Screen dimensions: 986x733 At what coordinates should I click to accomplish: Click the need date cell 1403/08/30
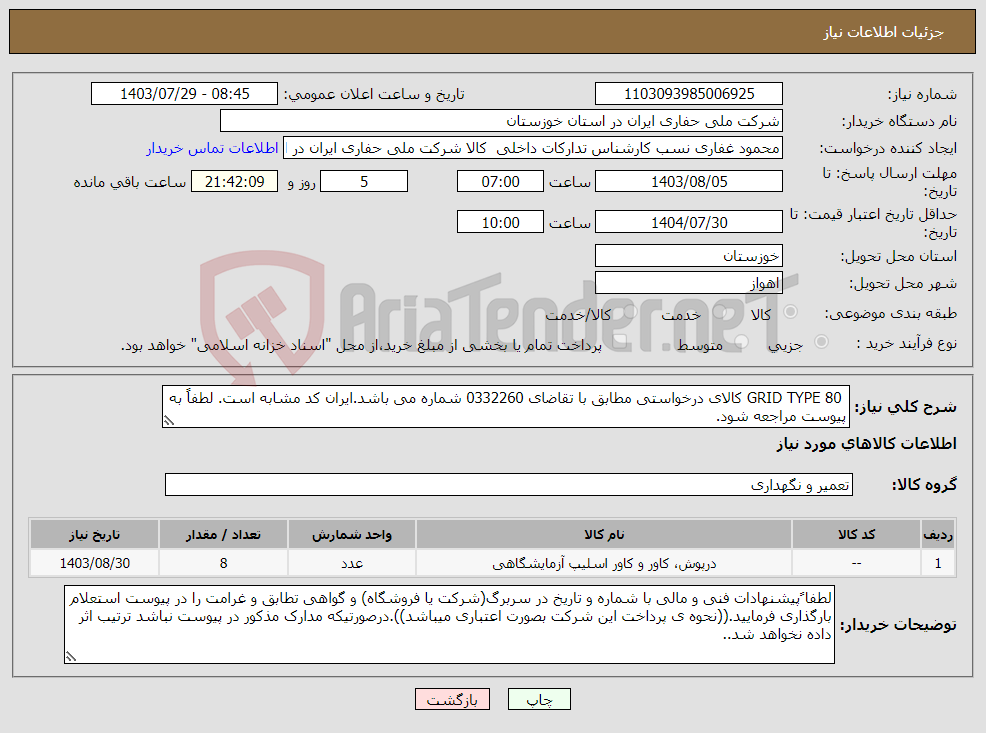(x=94, y=563)
